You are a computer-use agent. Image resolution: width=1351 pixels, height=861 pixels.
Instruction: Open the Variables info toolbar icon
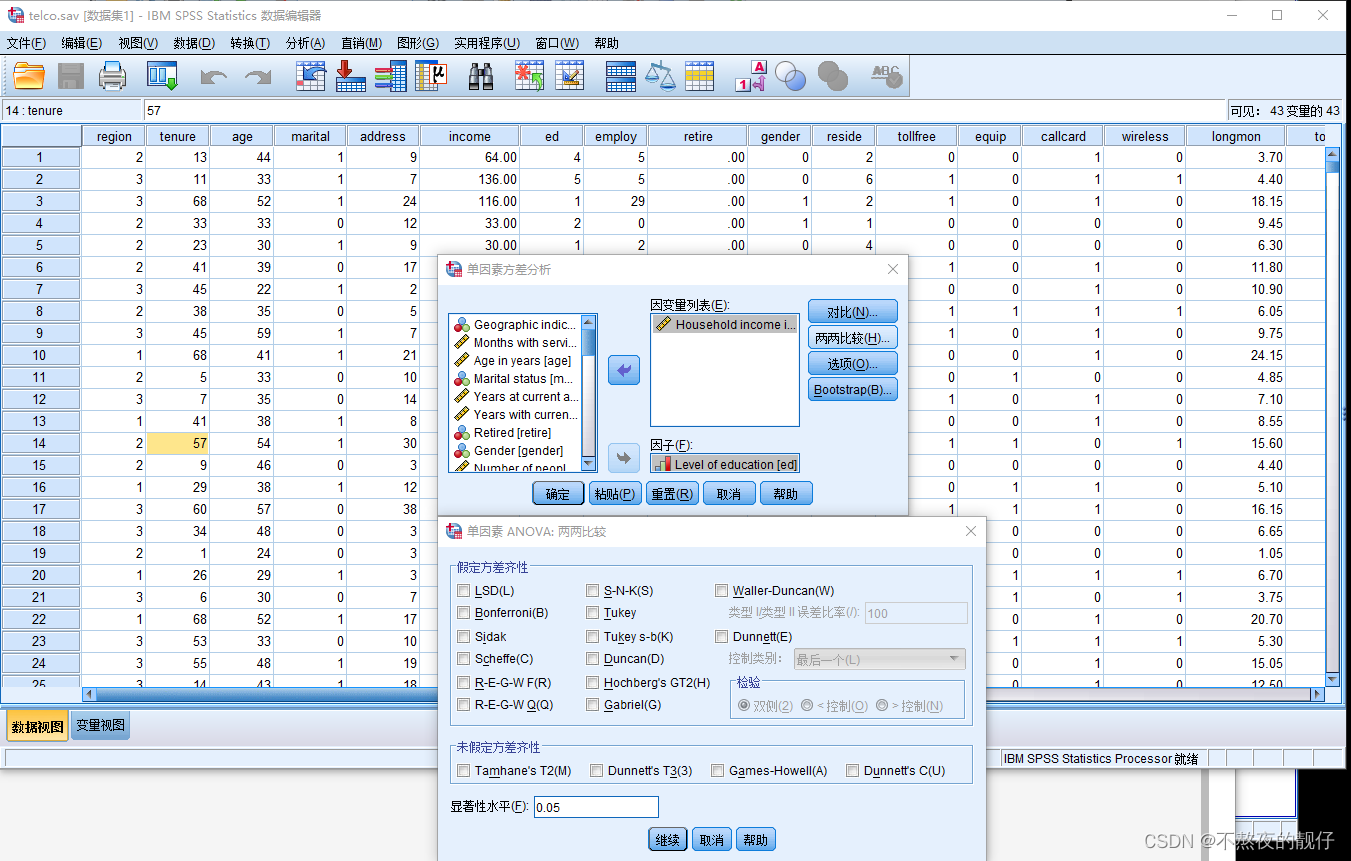390,76
